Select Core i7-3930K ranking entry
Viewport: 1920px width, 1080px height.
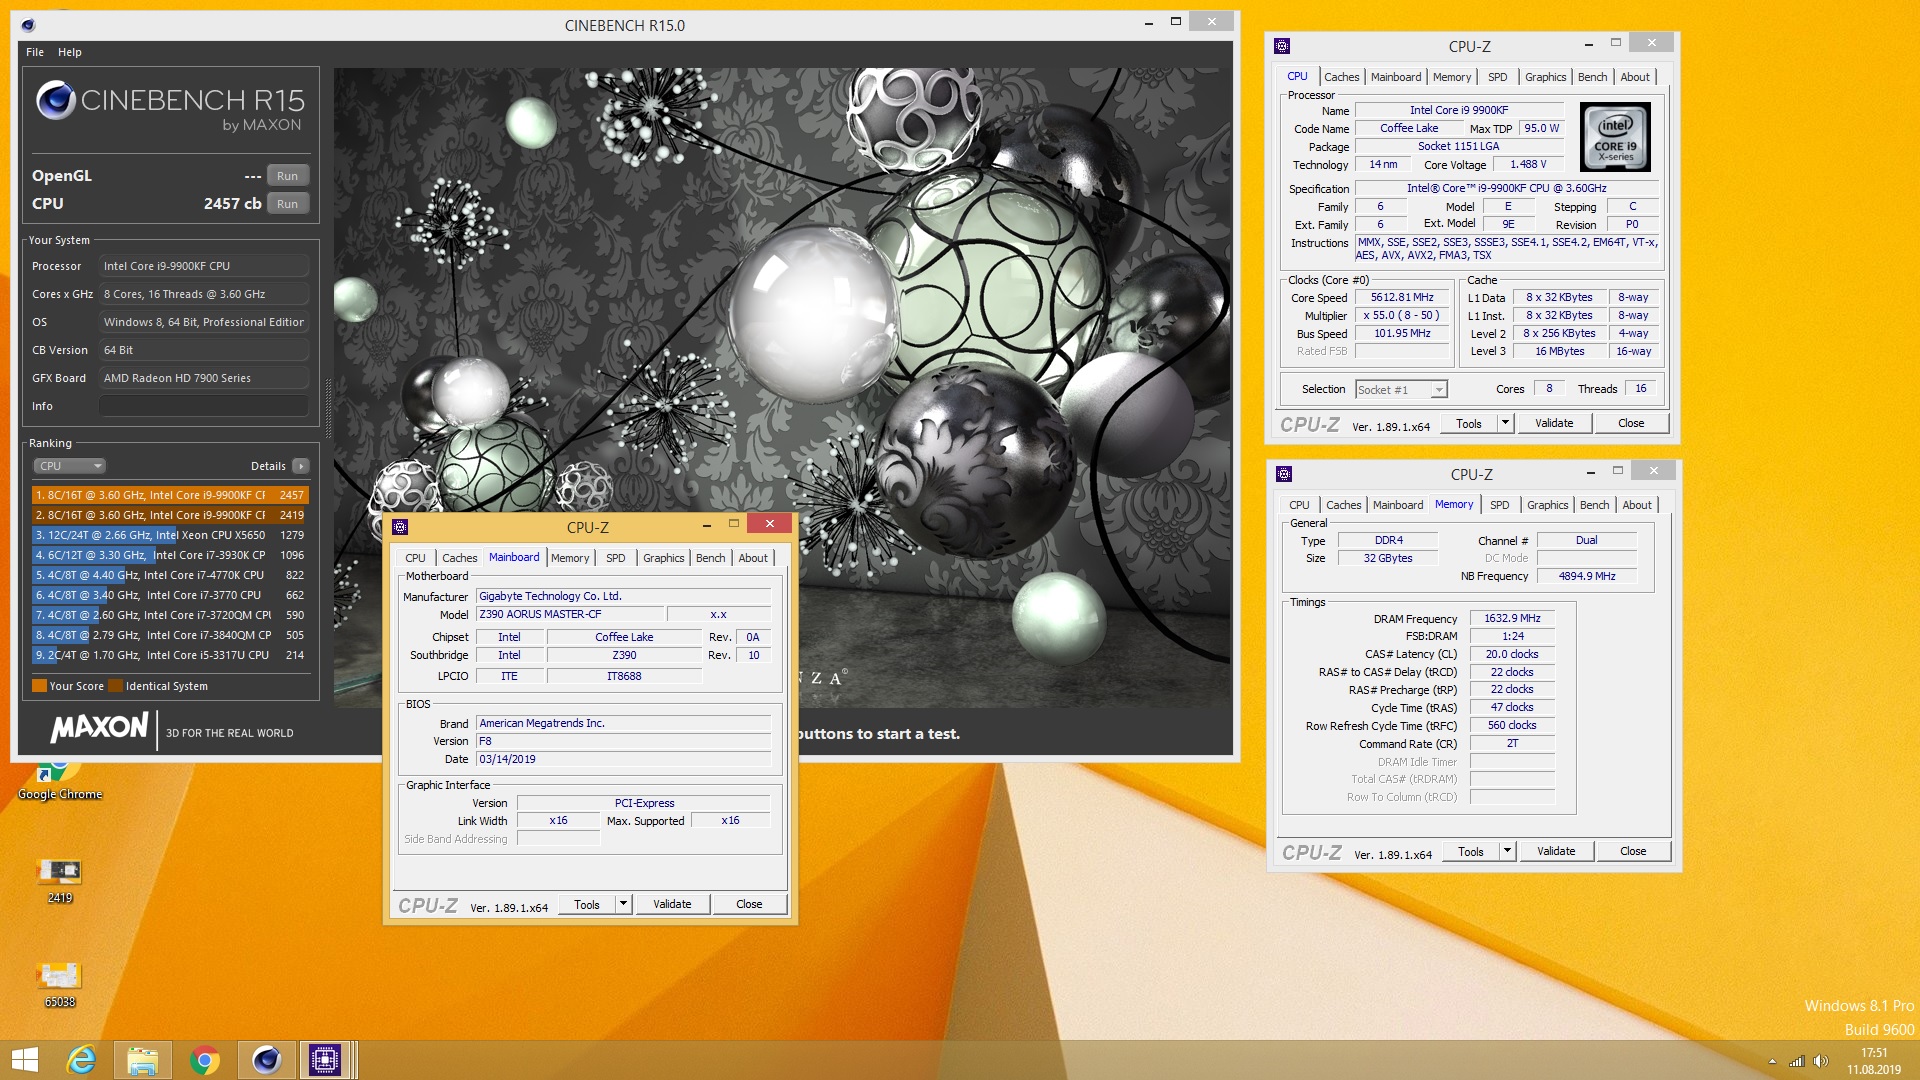[x=170, y=555]
